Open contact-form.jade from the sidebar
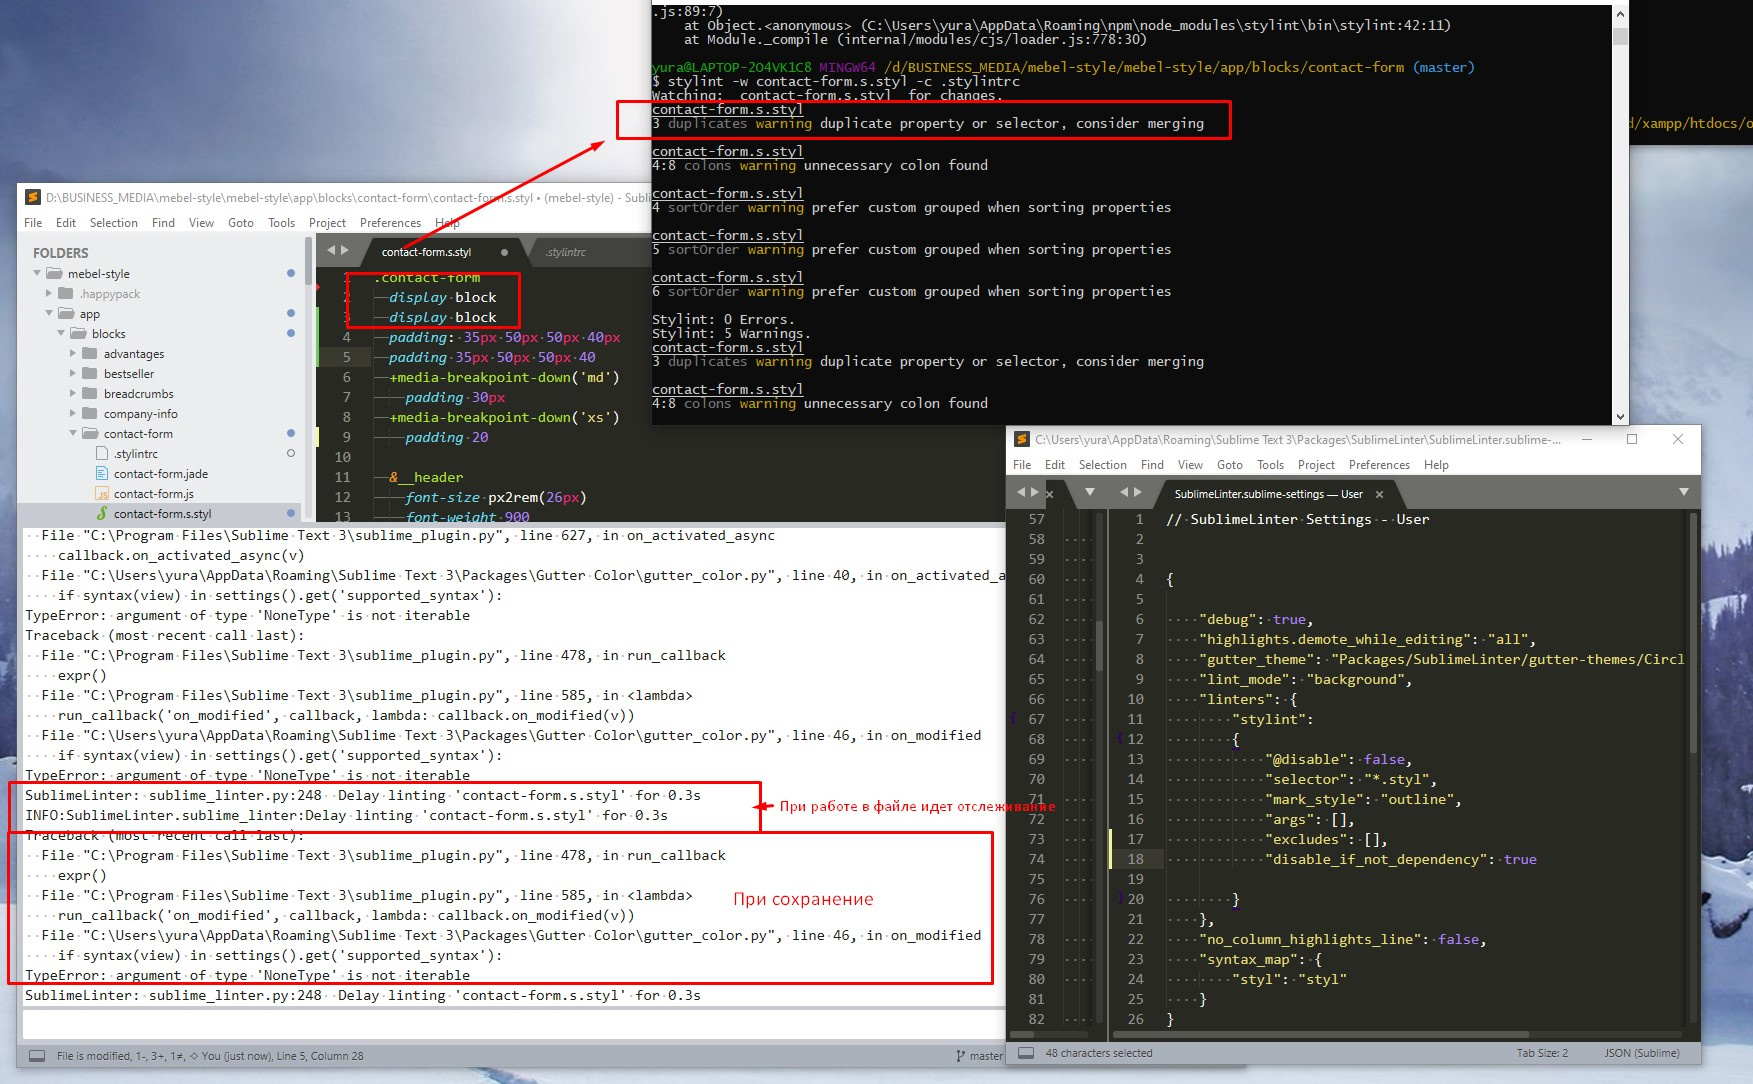This screenshot has height=1084, width=1753. [160, 473]
